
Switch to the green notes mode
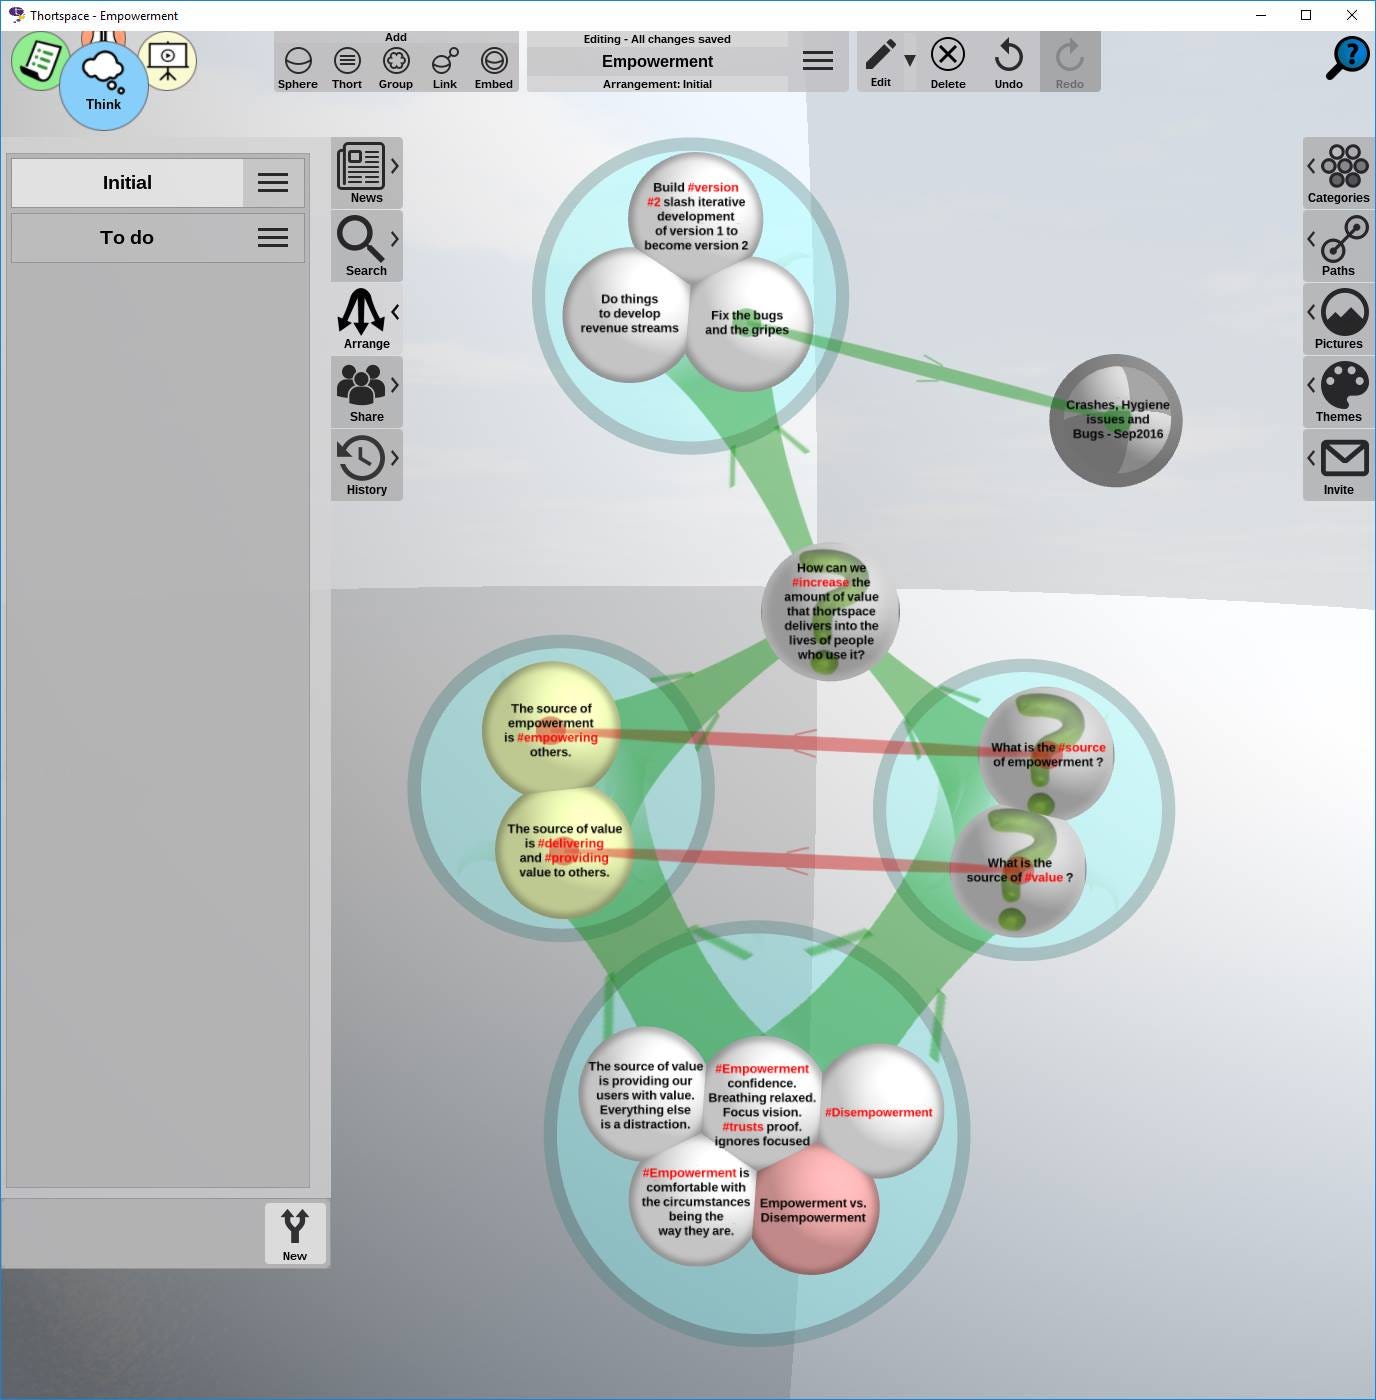coord(40,60)
